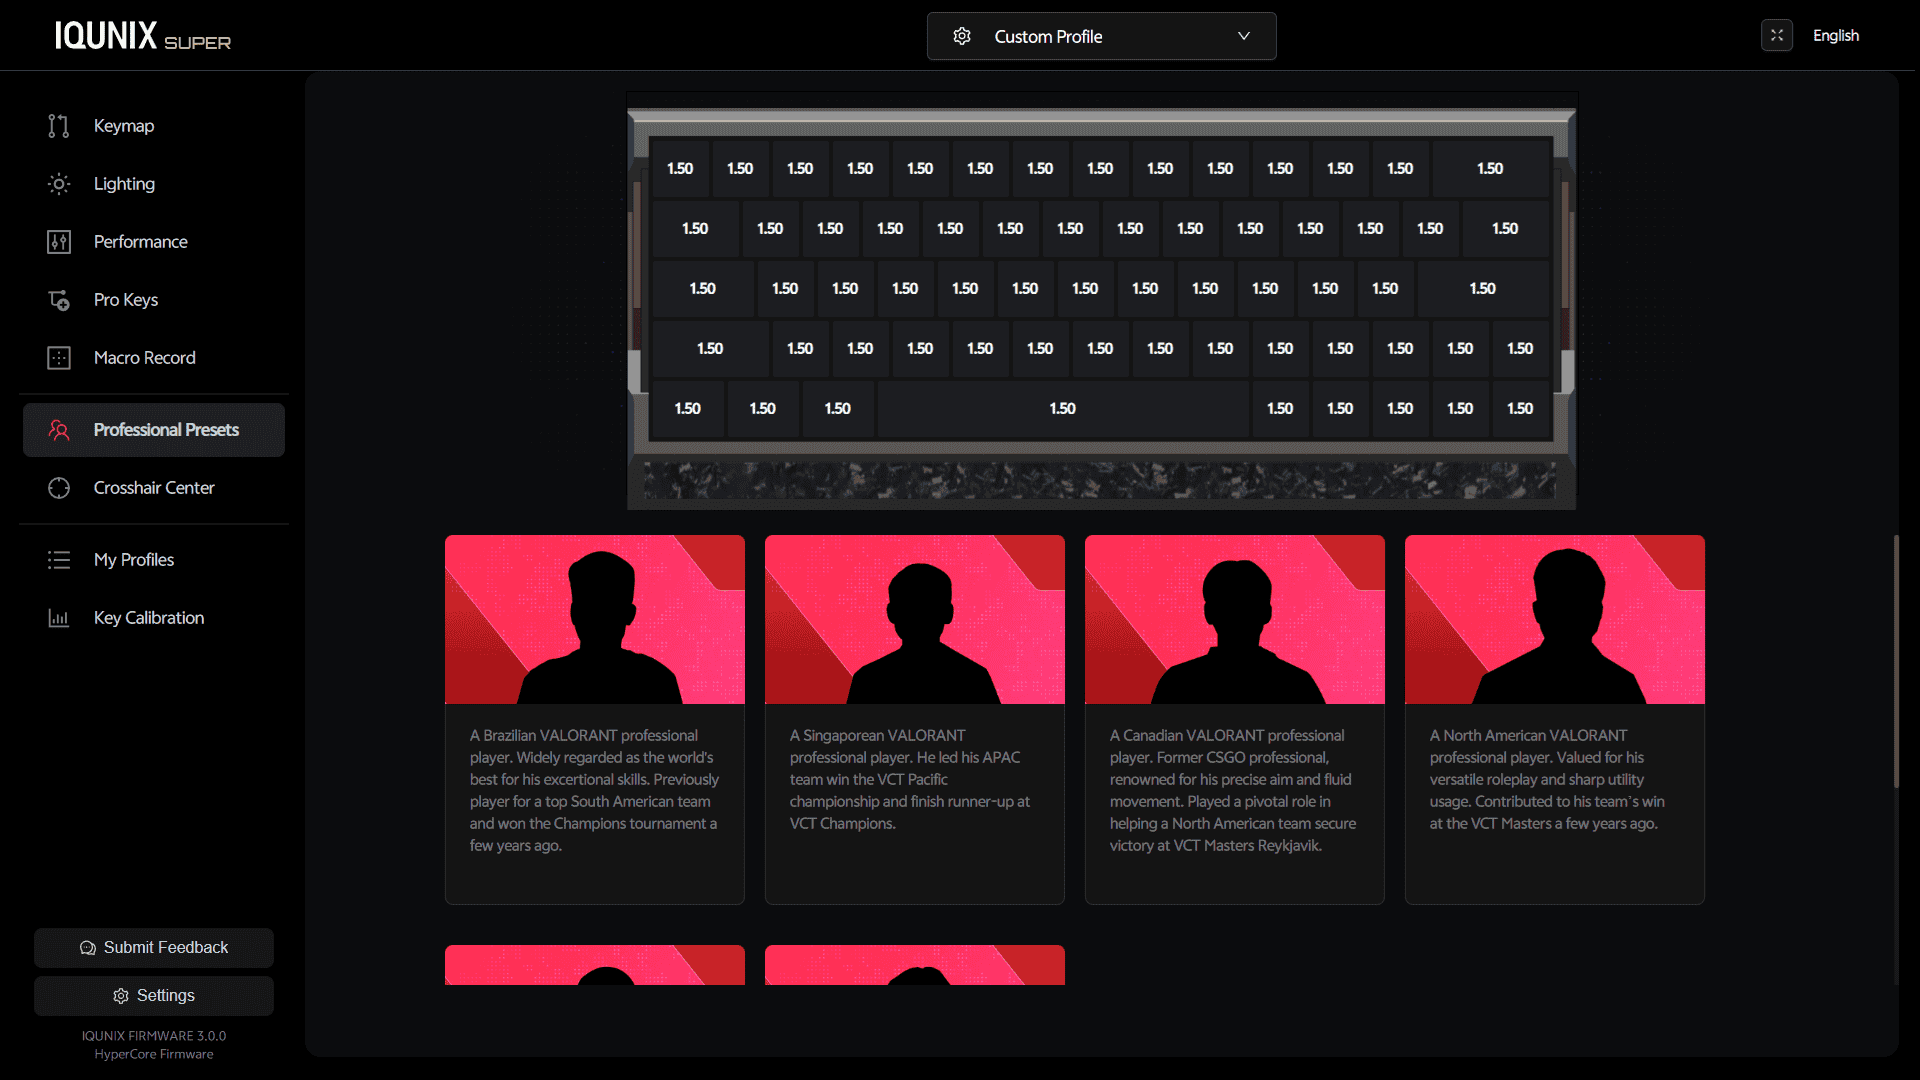This screenshot has width=1920, height=1080.
Task: Click the Submit Feedback chat icon
Action: 88,948
